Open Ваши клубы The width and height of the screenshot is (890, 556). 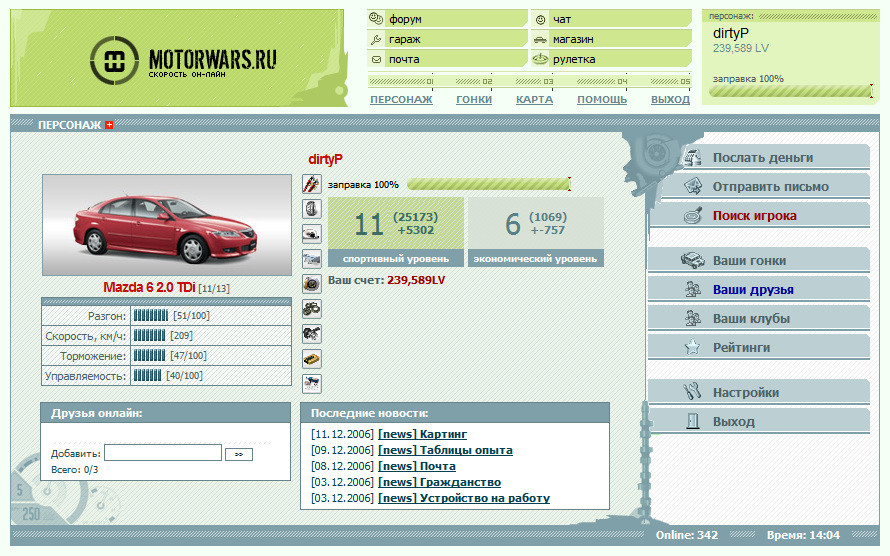tap(759, 318)
